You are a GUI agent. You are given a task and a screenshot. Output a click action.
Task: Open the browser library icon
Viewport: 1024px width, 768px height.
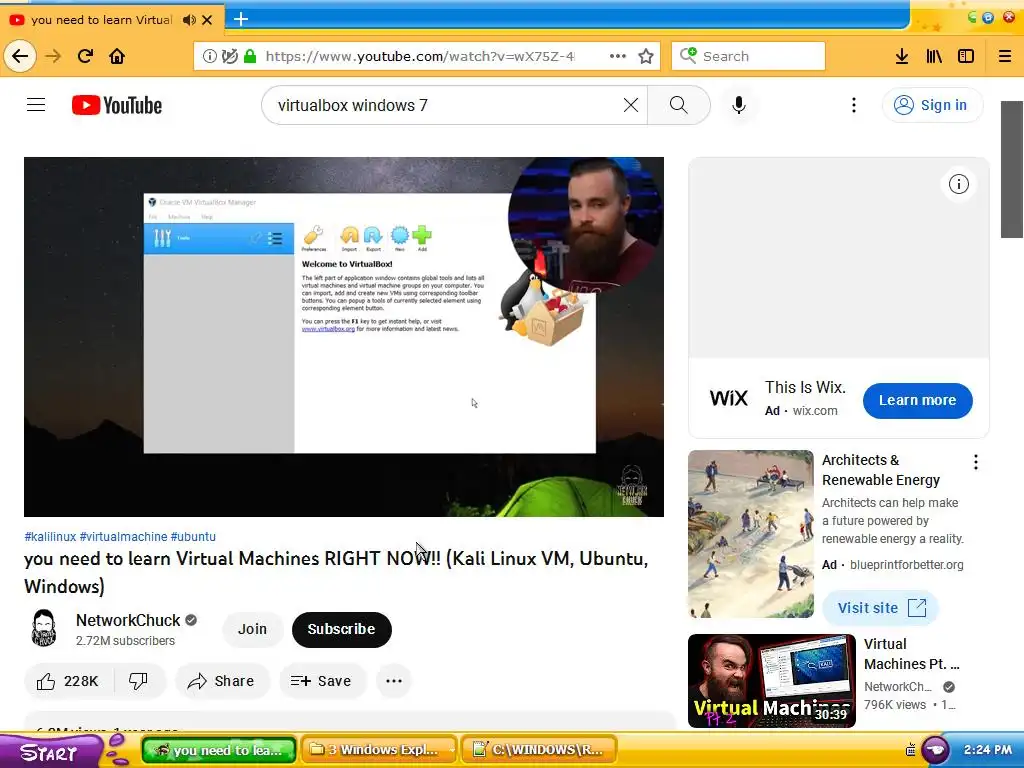[x=934, y=56]
